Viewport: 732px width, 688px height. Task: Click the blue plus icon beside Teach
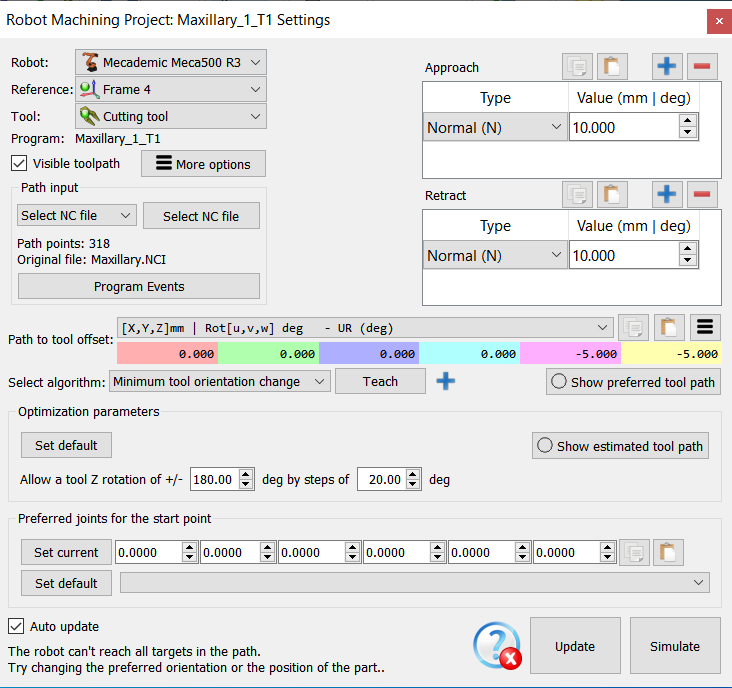coord(446,381)
